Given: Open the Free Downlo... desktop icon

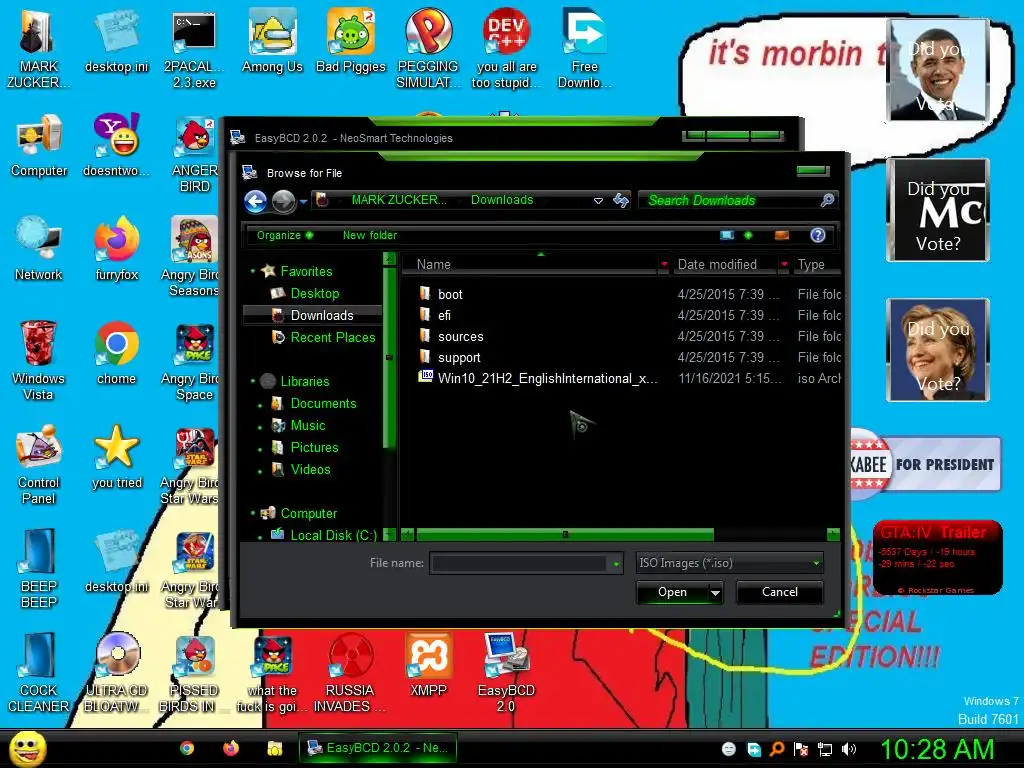Looking at the screenshot, I should click(584, 49).
